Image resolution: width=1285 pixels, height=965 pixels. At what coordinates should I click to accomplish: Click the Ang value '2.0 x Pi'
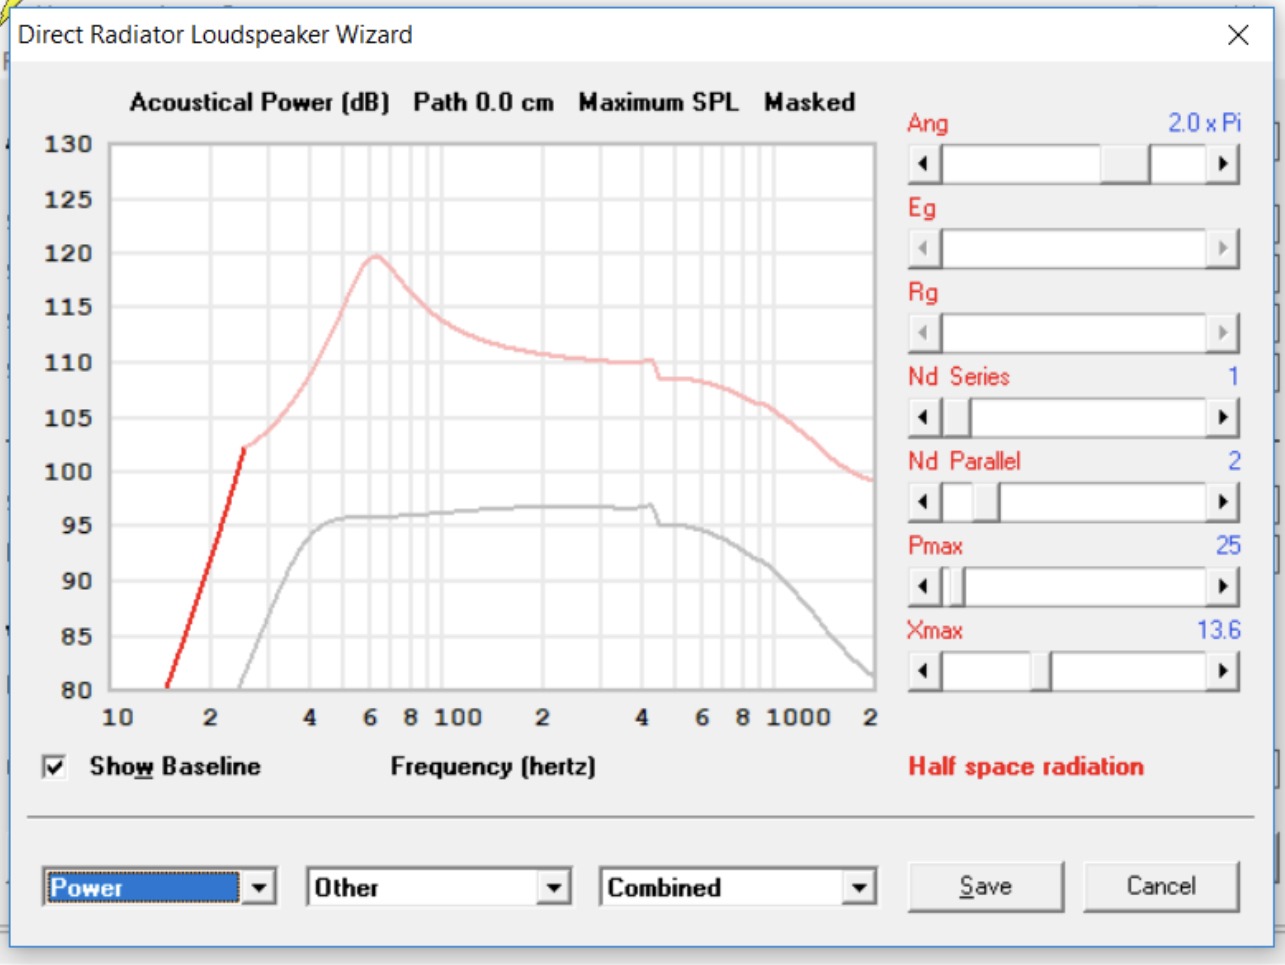(x=1204, y=123)
